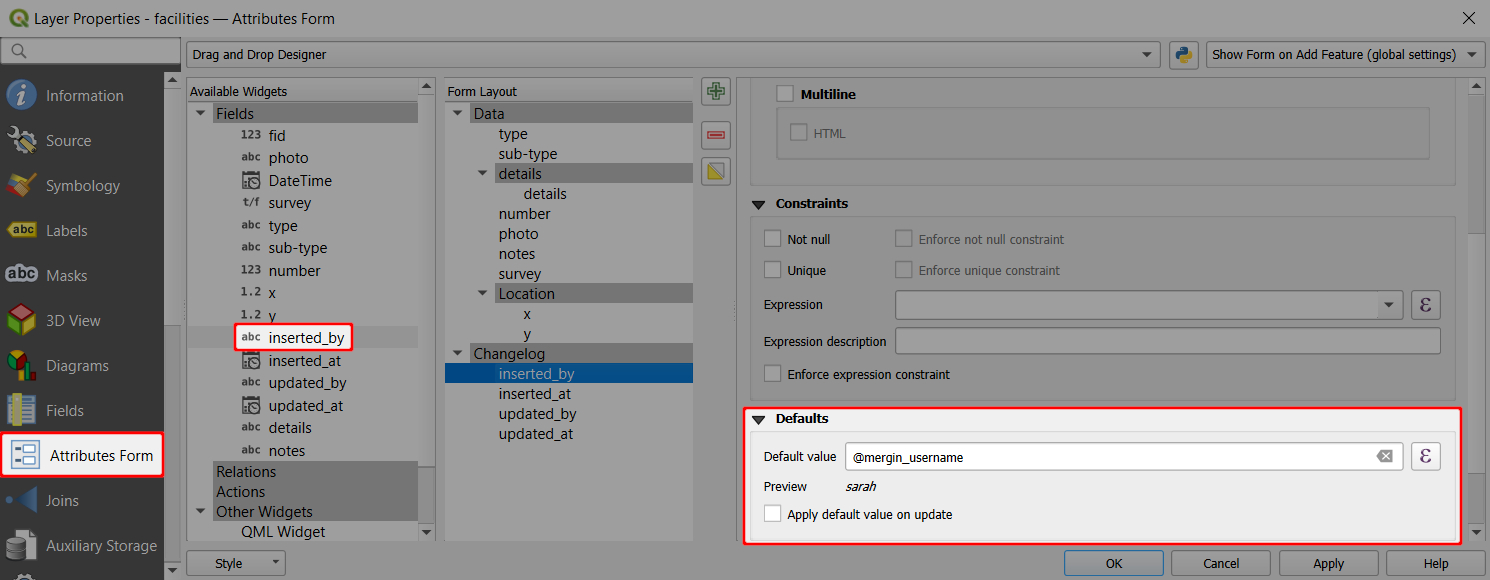
Task: Clear the default value field
Action: pyautogui.click(x=1384, y=457)
